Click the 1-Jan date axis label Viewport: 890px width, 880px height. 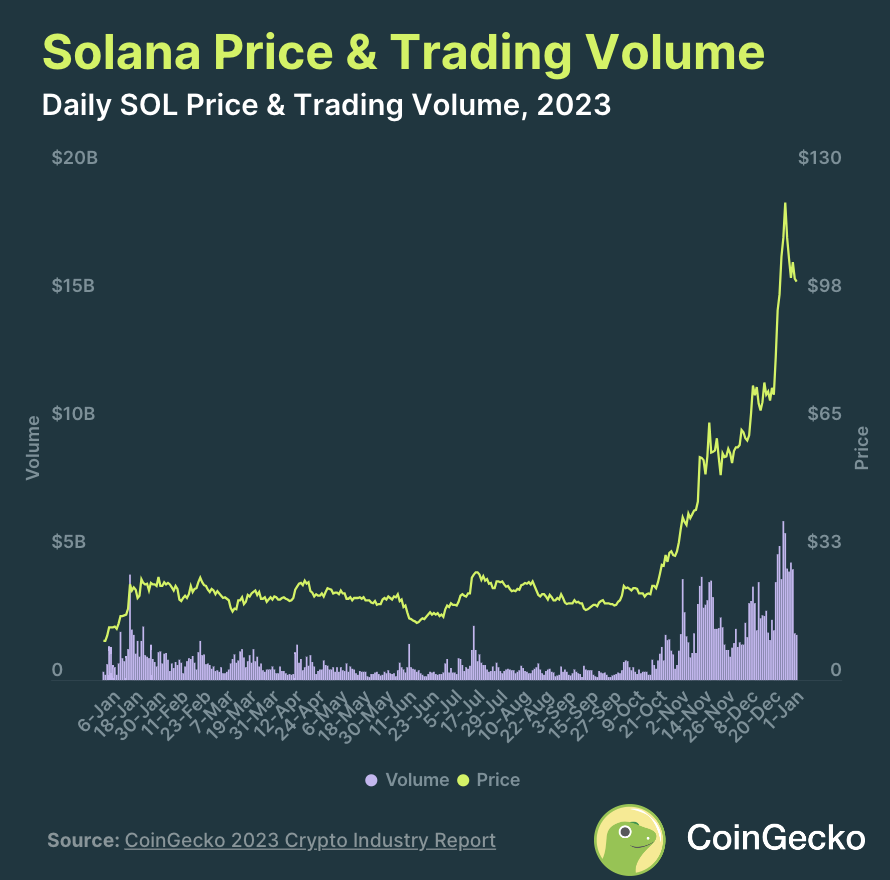[x=784, y=710]
